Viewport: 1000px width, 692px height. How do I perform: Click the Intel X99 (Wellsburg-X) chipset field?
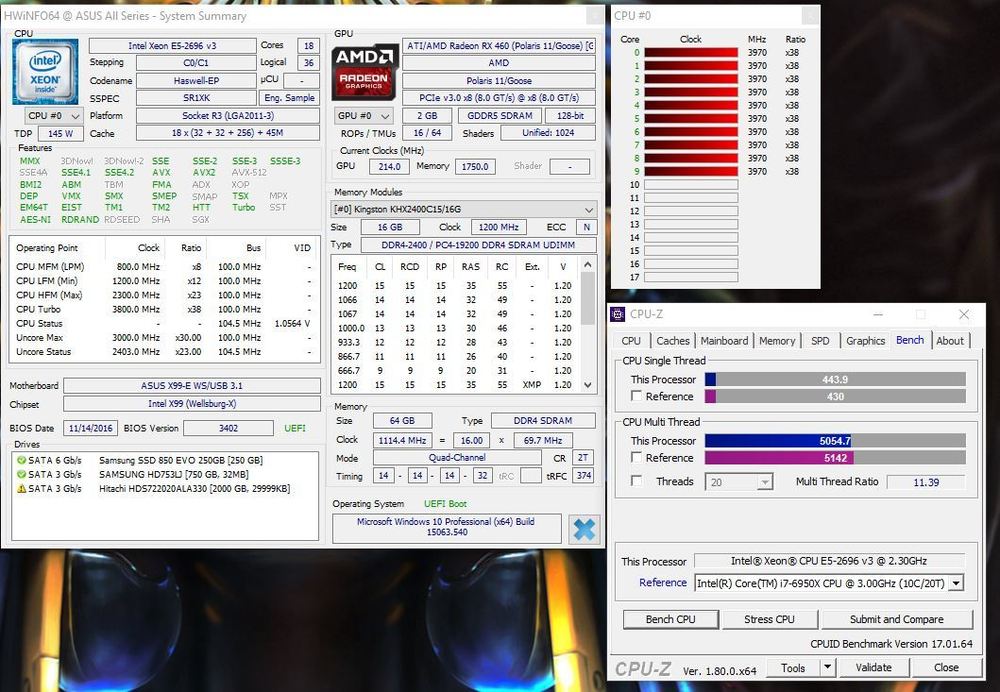192,404
